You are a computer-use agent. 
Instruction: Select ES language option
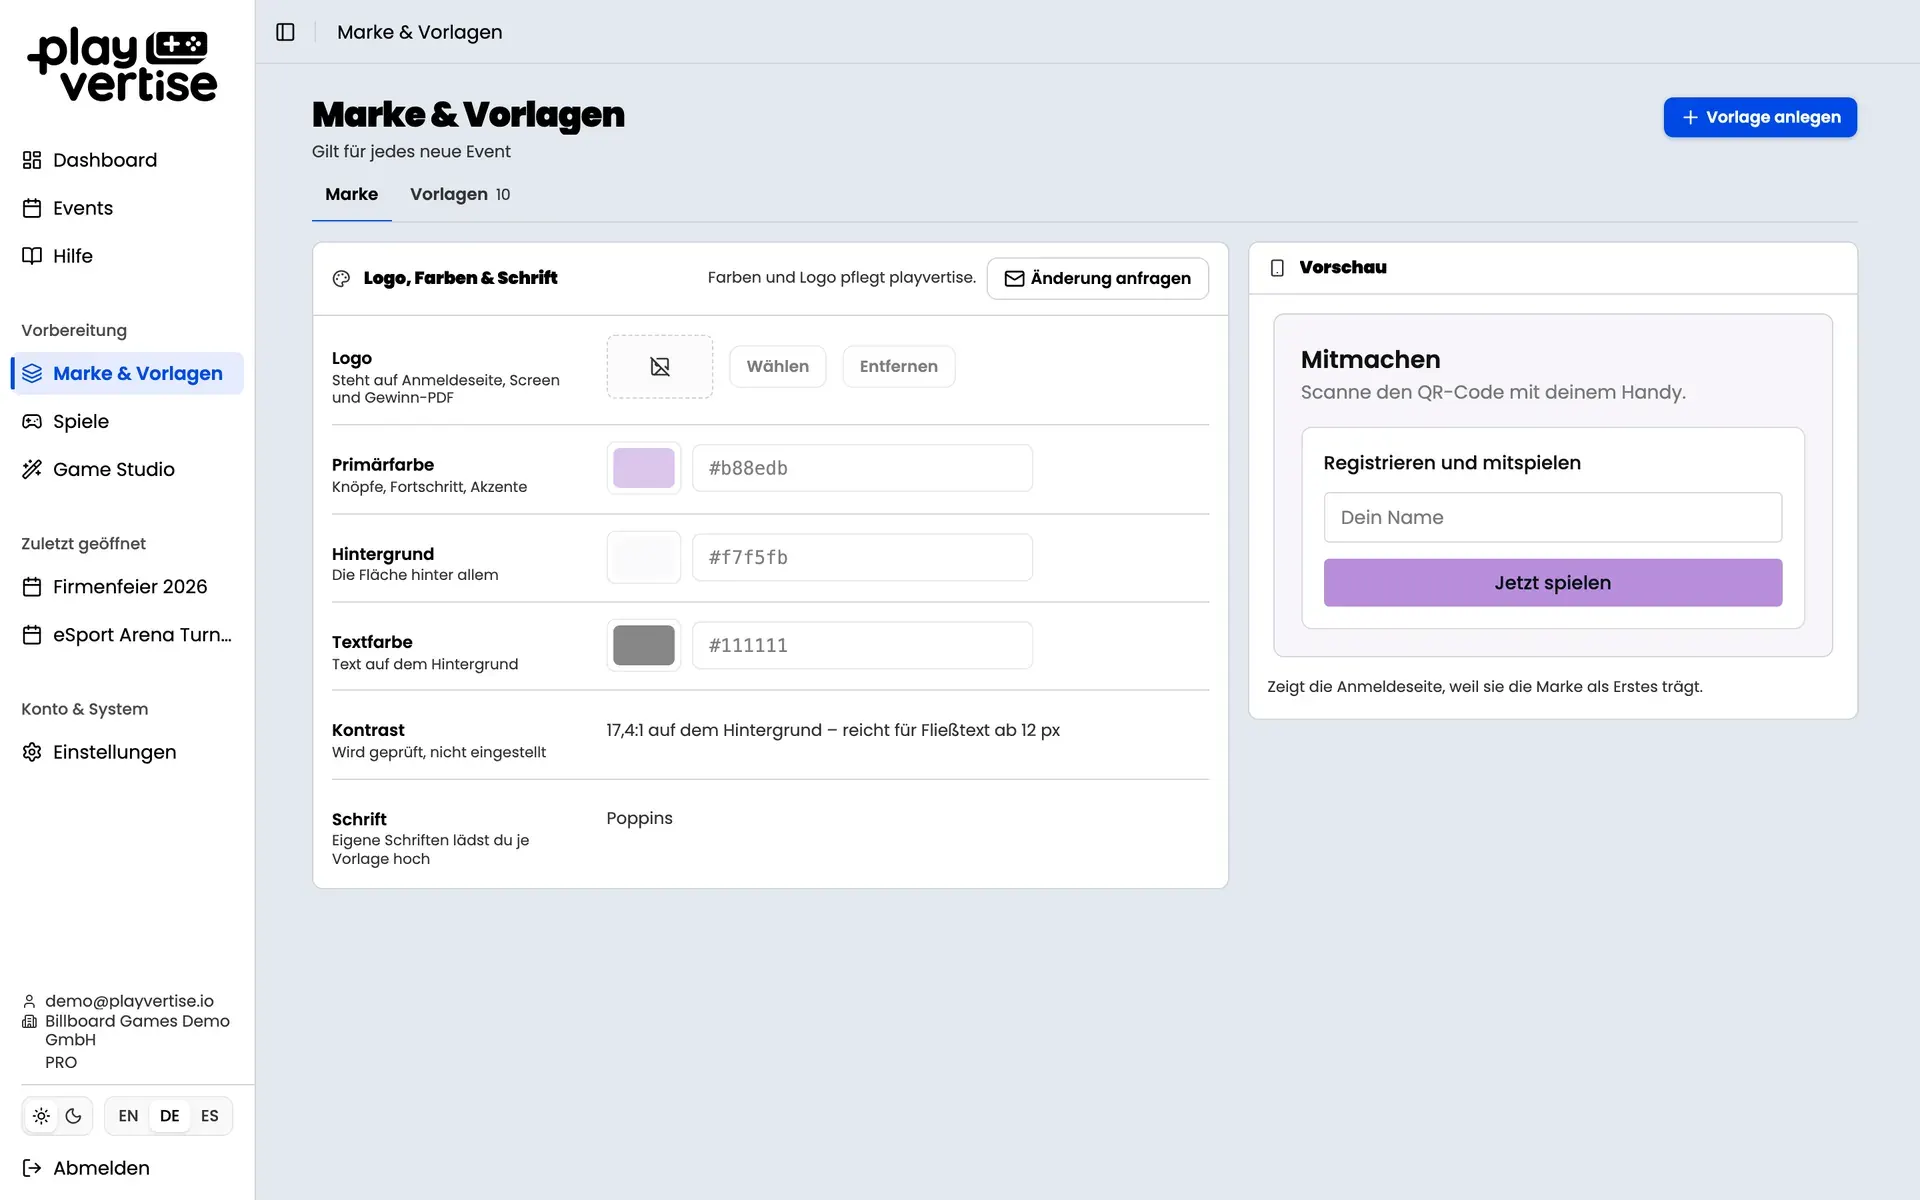point(210,1116)
